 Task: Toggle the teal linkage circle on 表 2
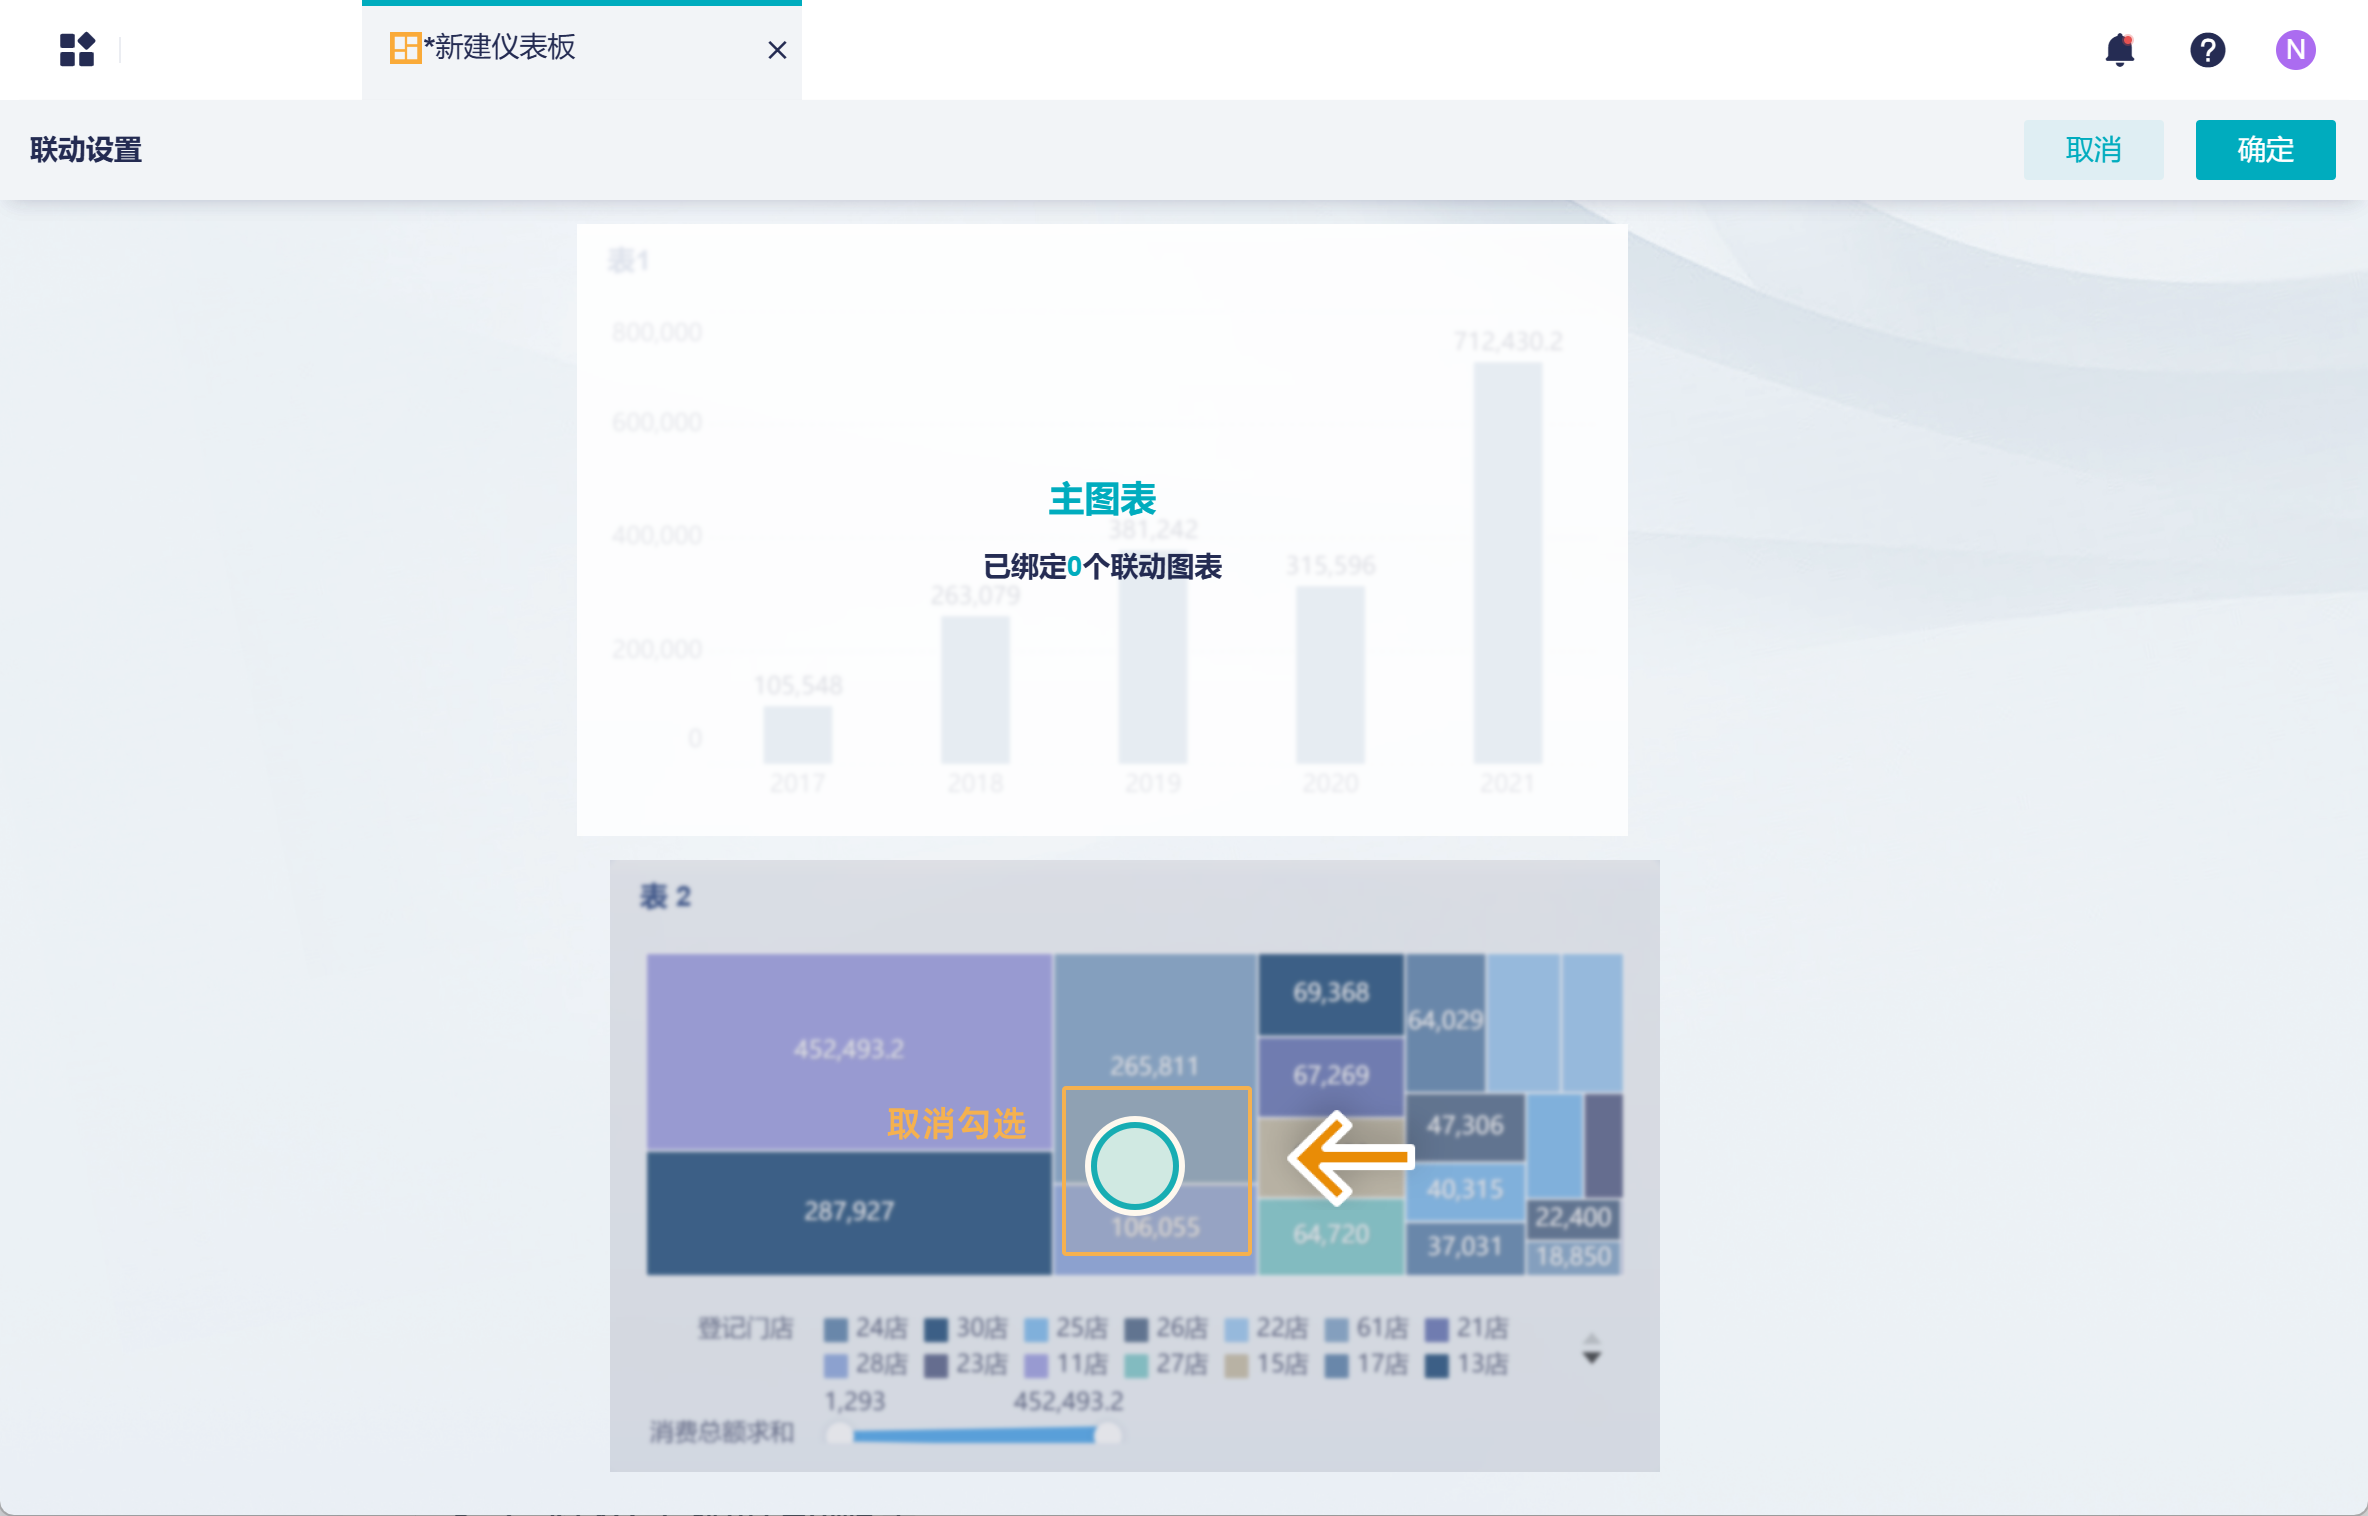click(1135, 1166)
